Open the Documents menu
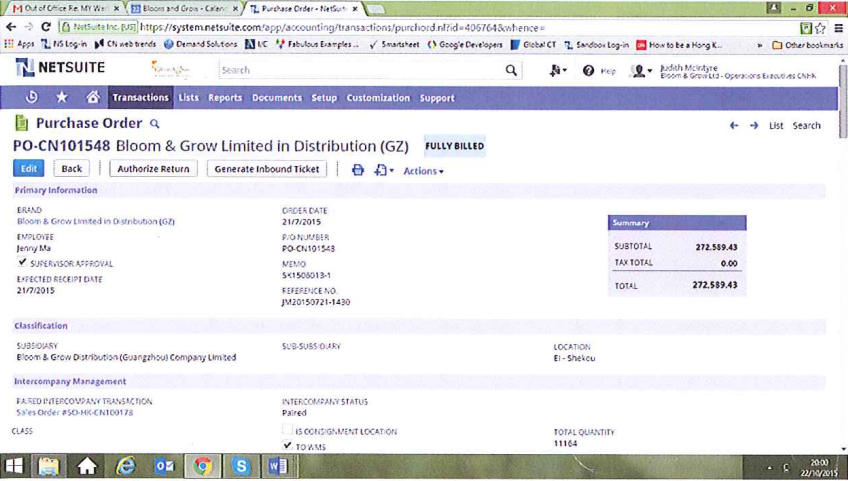 click(x=277, y=98)
